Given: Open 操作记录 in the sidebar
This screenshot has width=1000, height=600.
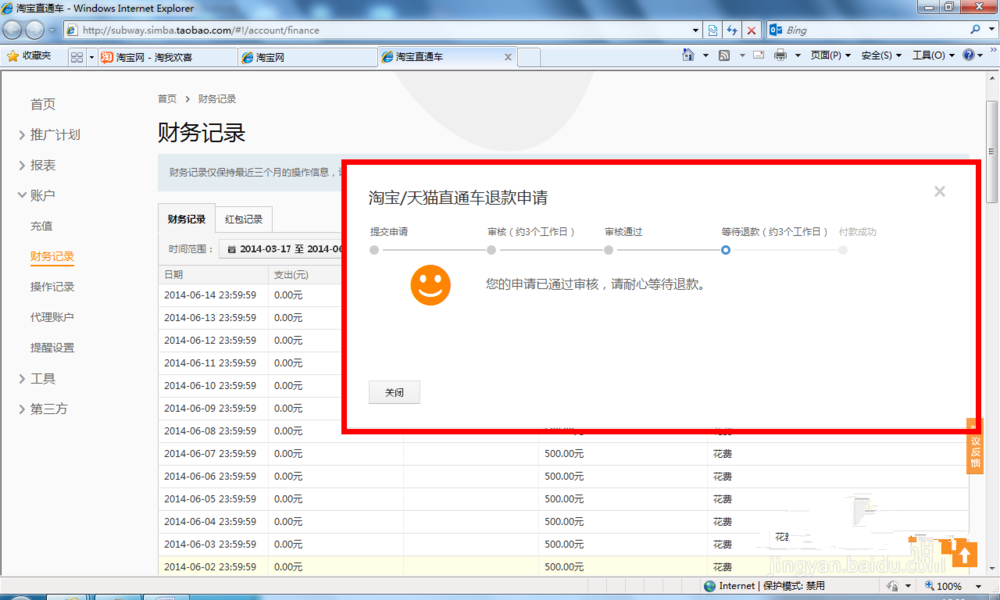Looking at the screenshot, I should [52, 287].
